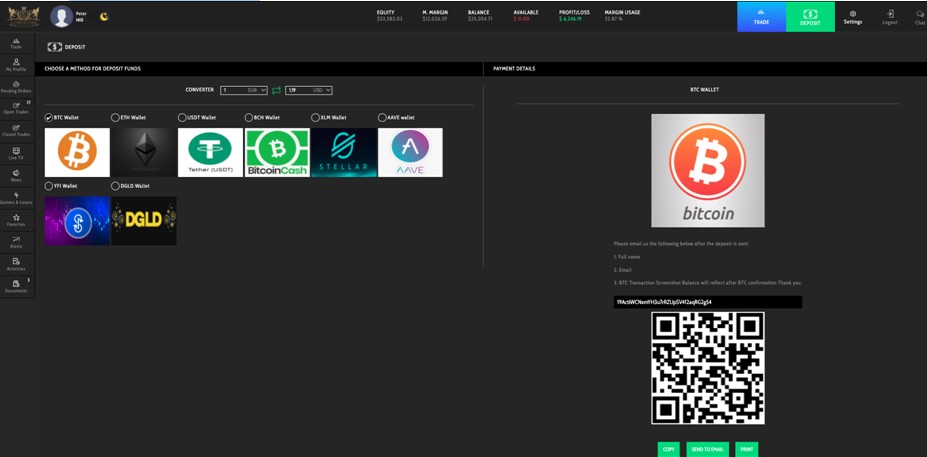Open Favorites in the sidebar

[17, 221]
